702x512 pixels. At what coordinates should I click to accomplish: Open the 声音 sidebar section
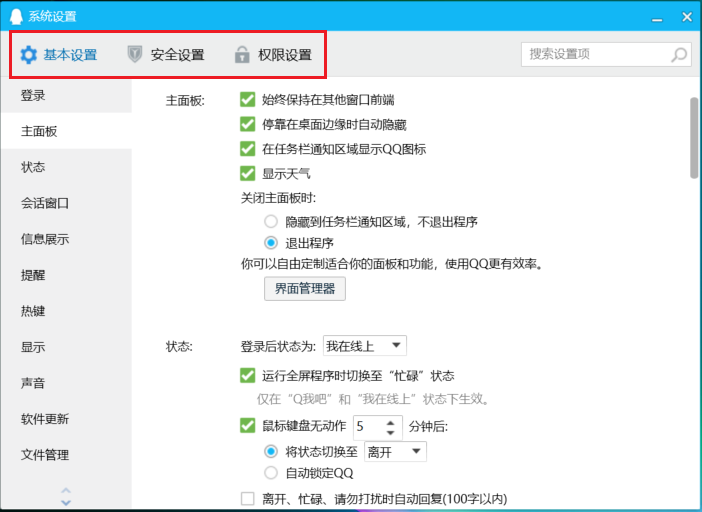coord(66,383)
